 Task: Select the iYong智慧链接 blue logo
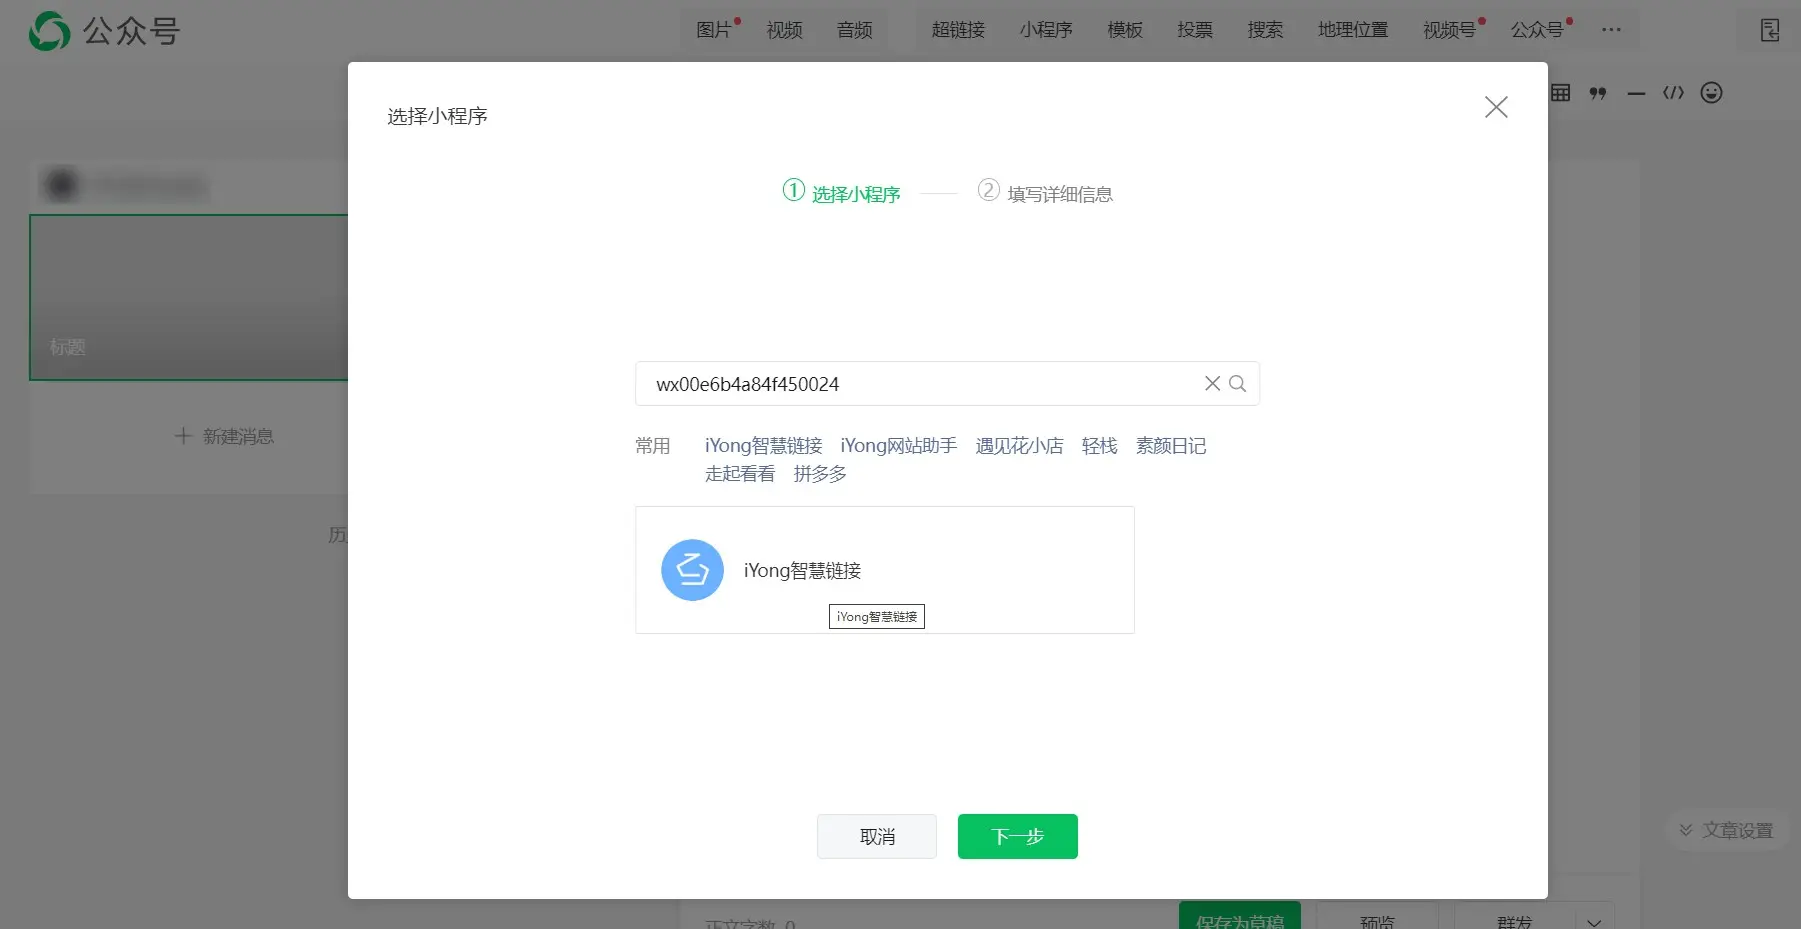pyautogui.click(x=692, y=570)
